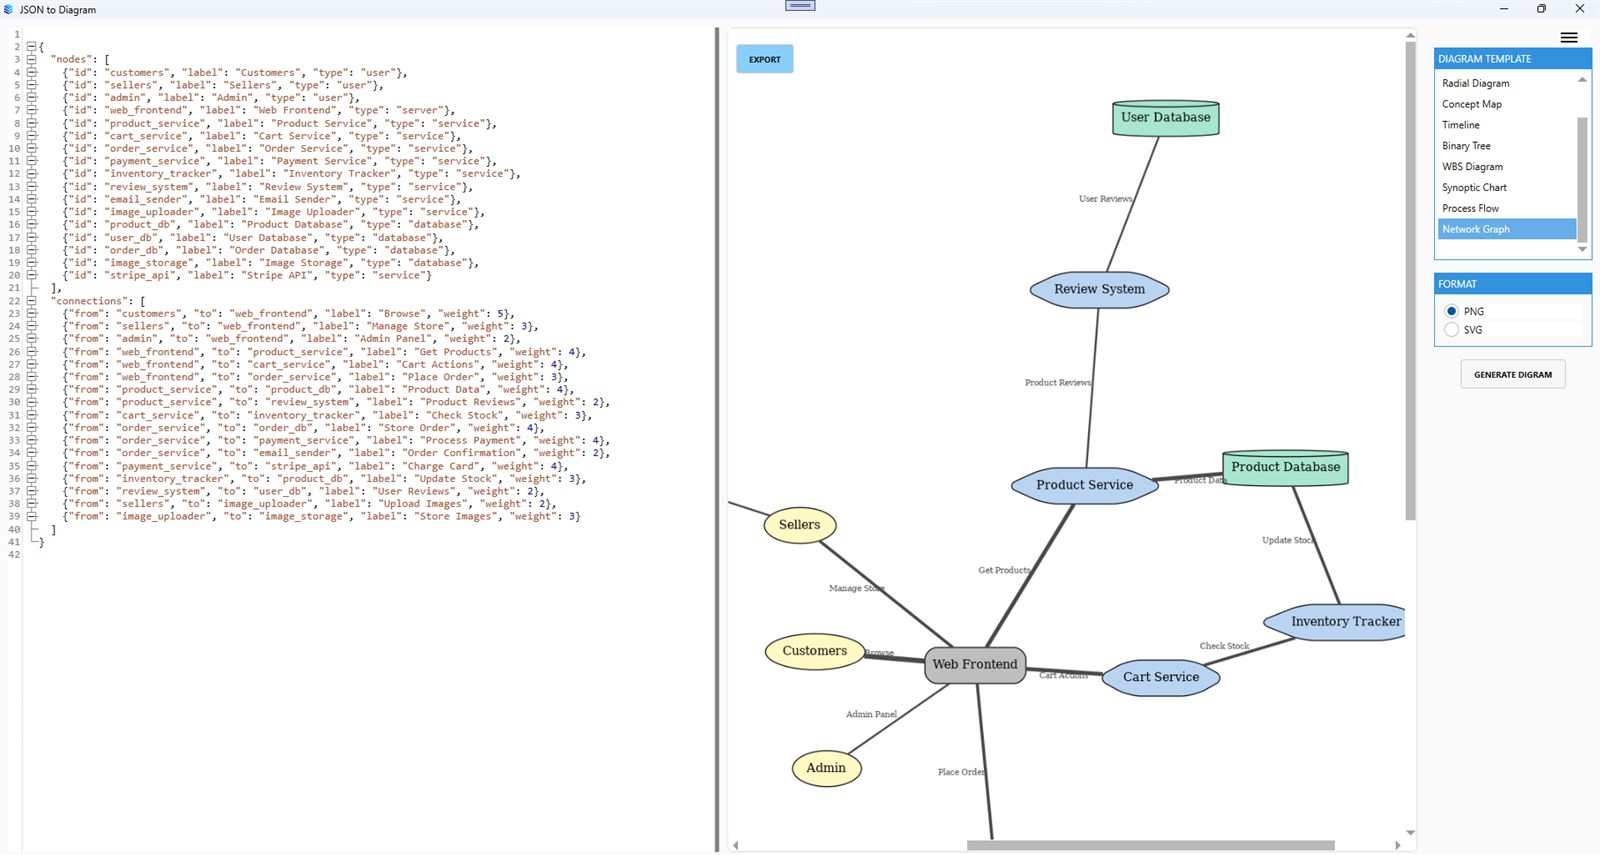Click line number 22 in the editor gutter

14,300
